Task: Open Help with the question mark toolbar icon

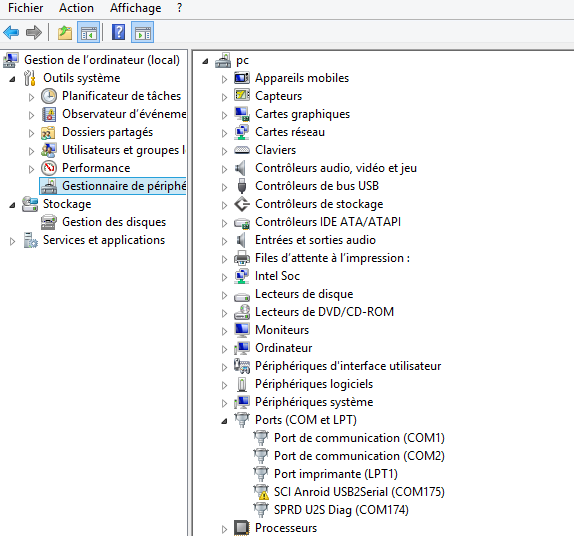Action: coord(118,32)
